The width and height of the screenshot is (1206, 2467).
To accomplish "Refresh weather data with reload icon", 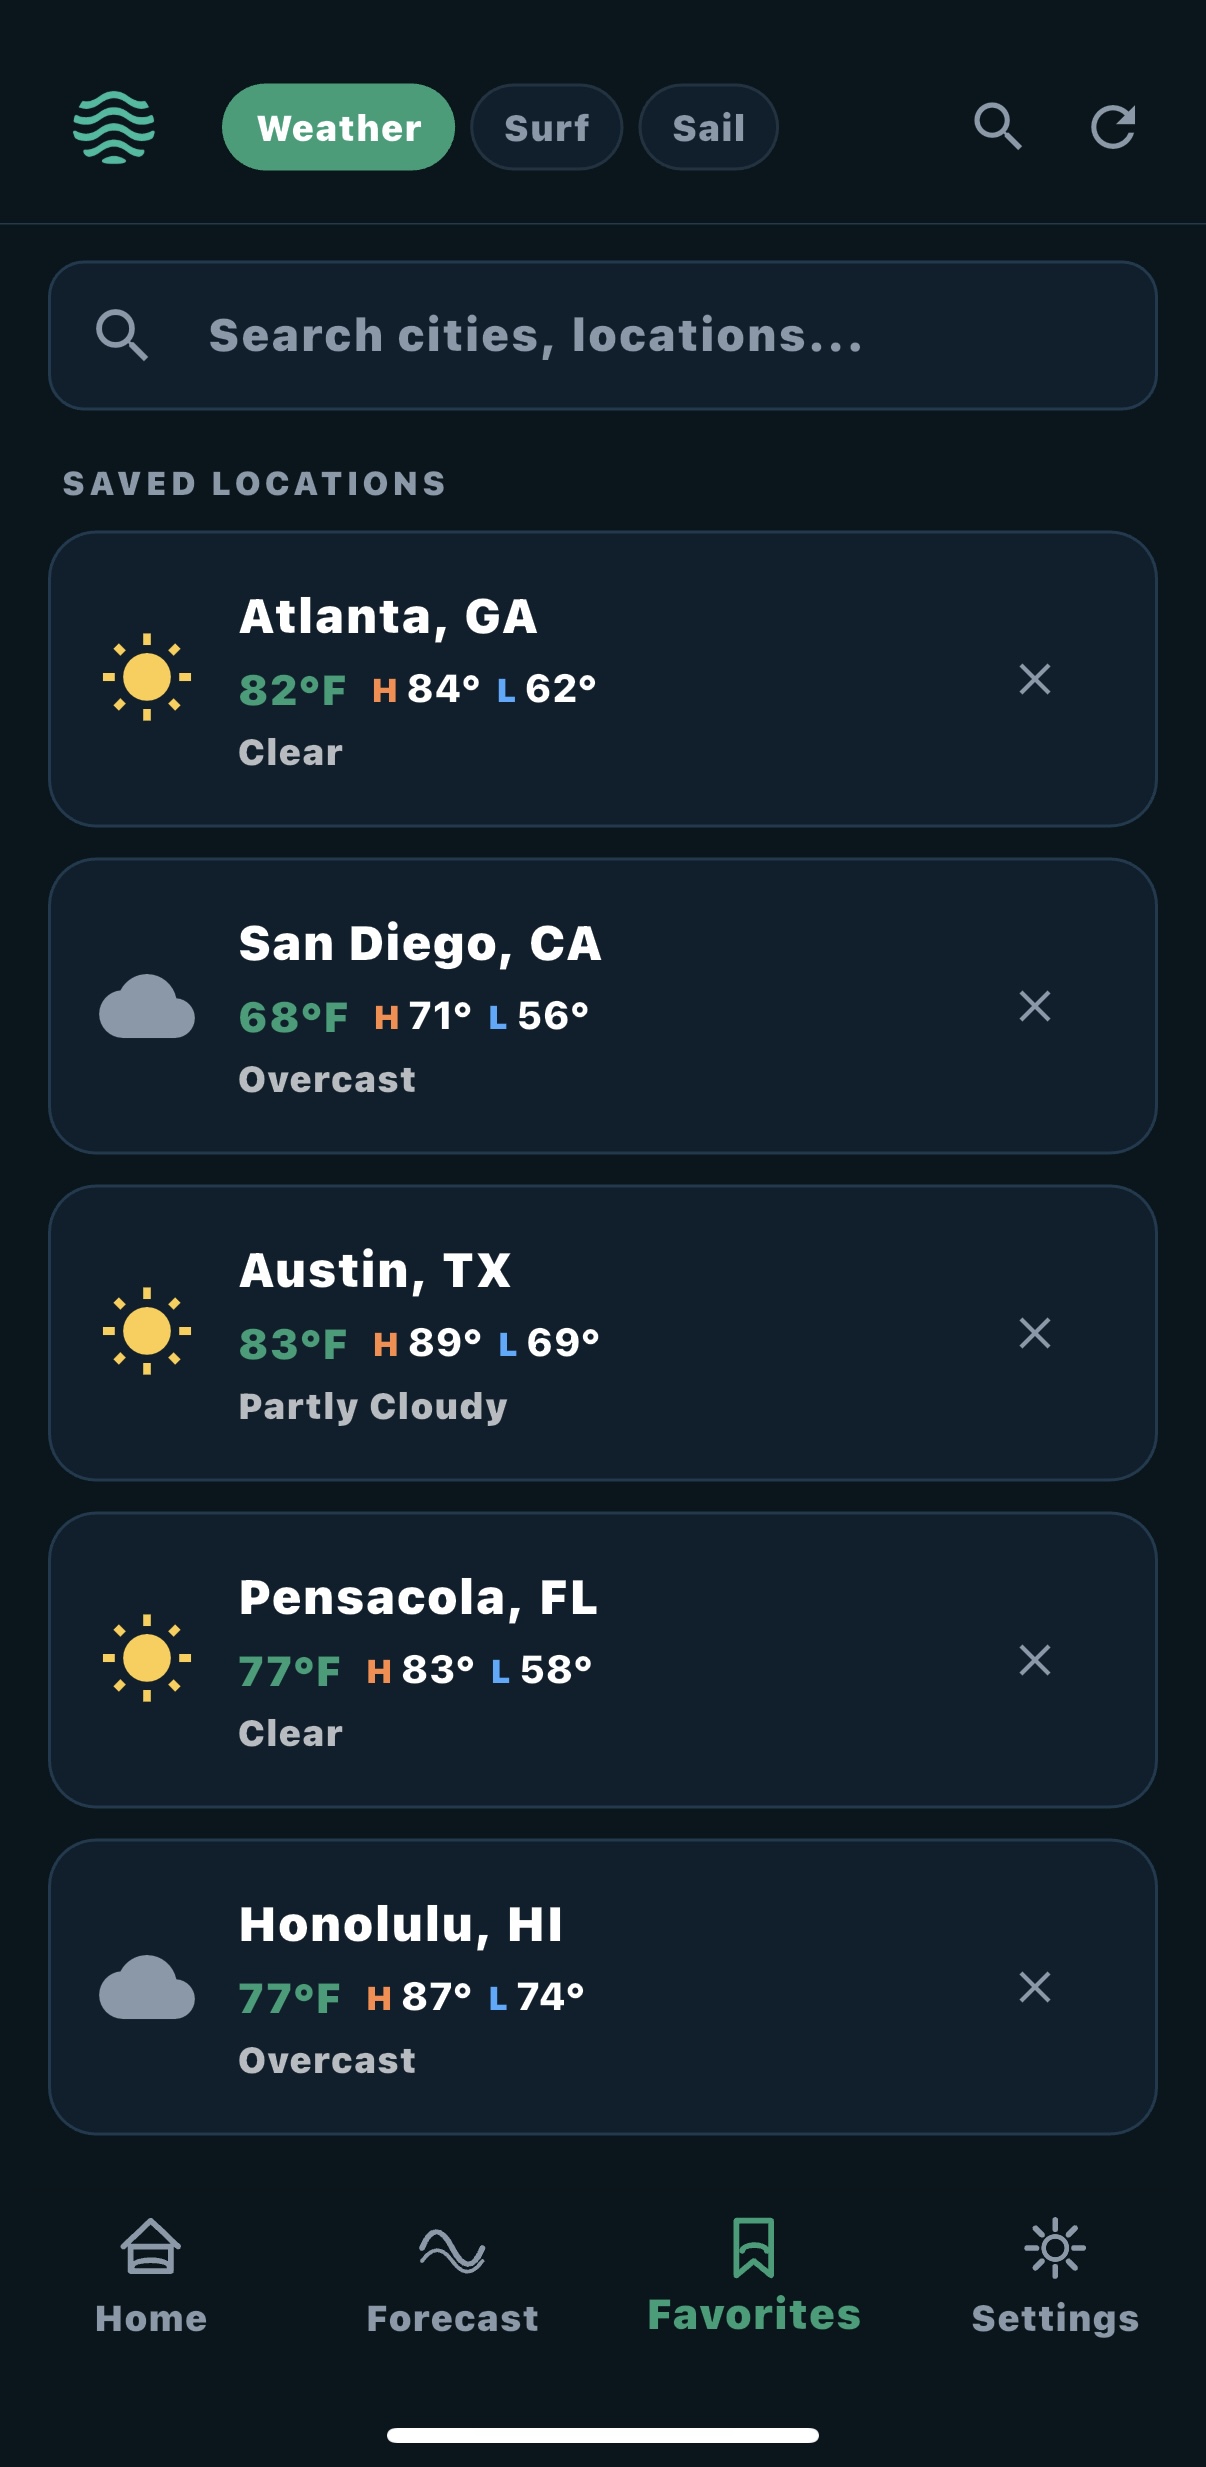I will [x=1112, y=127].
